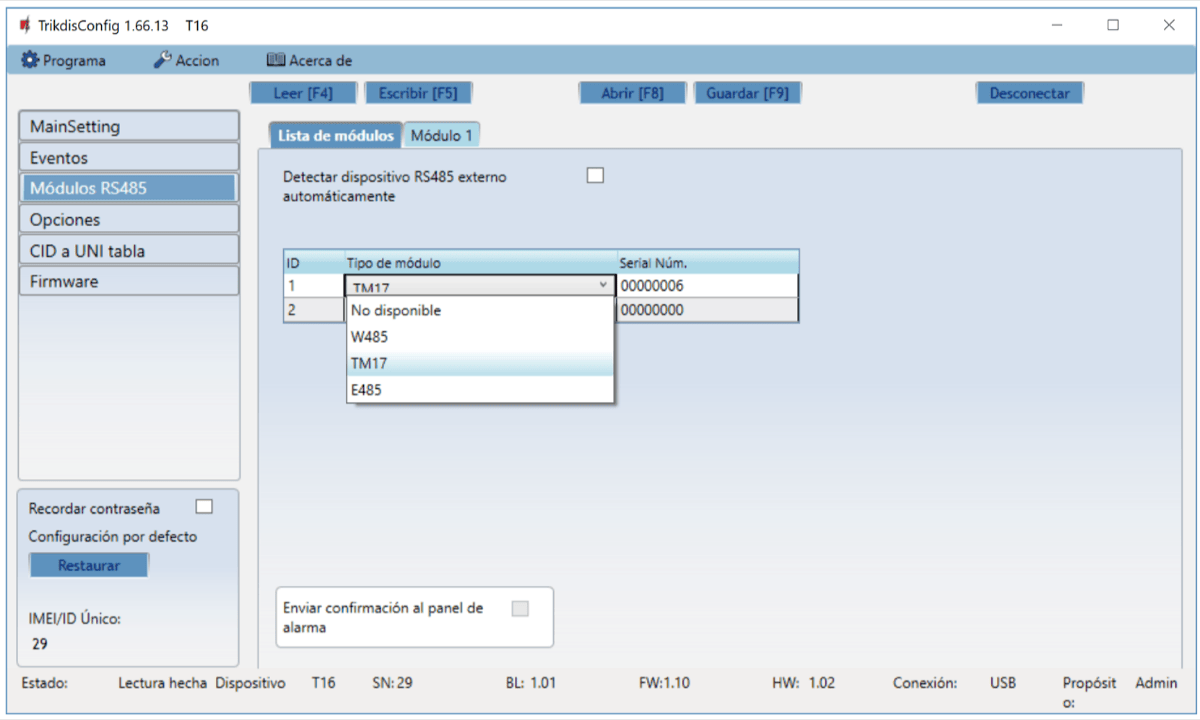This screenshot has width=1200, height=720.
Task: Click serial number field 00000006
Action: point(706,286)
